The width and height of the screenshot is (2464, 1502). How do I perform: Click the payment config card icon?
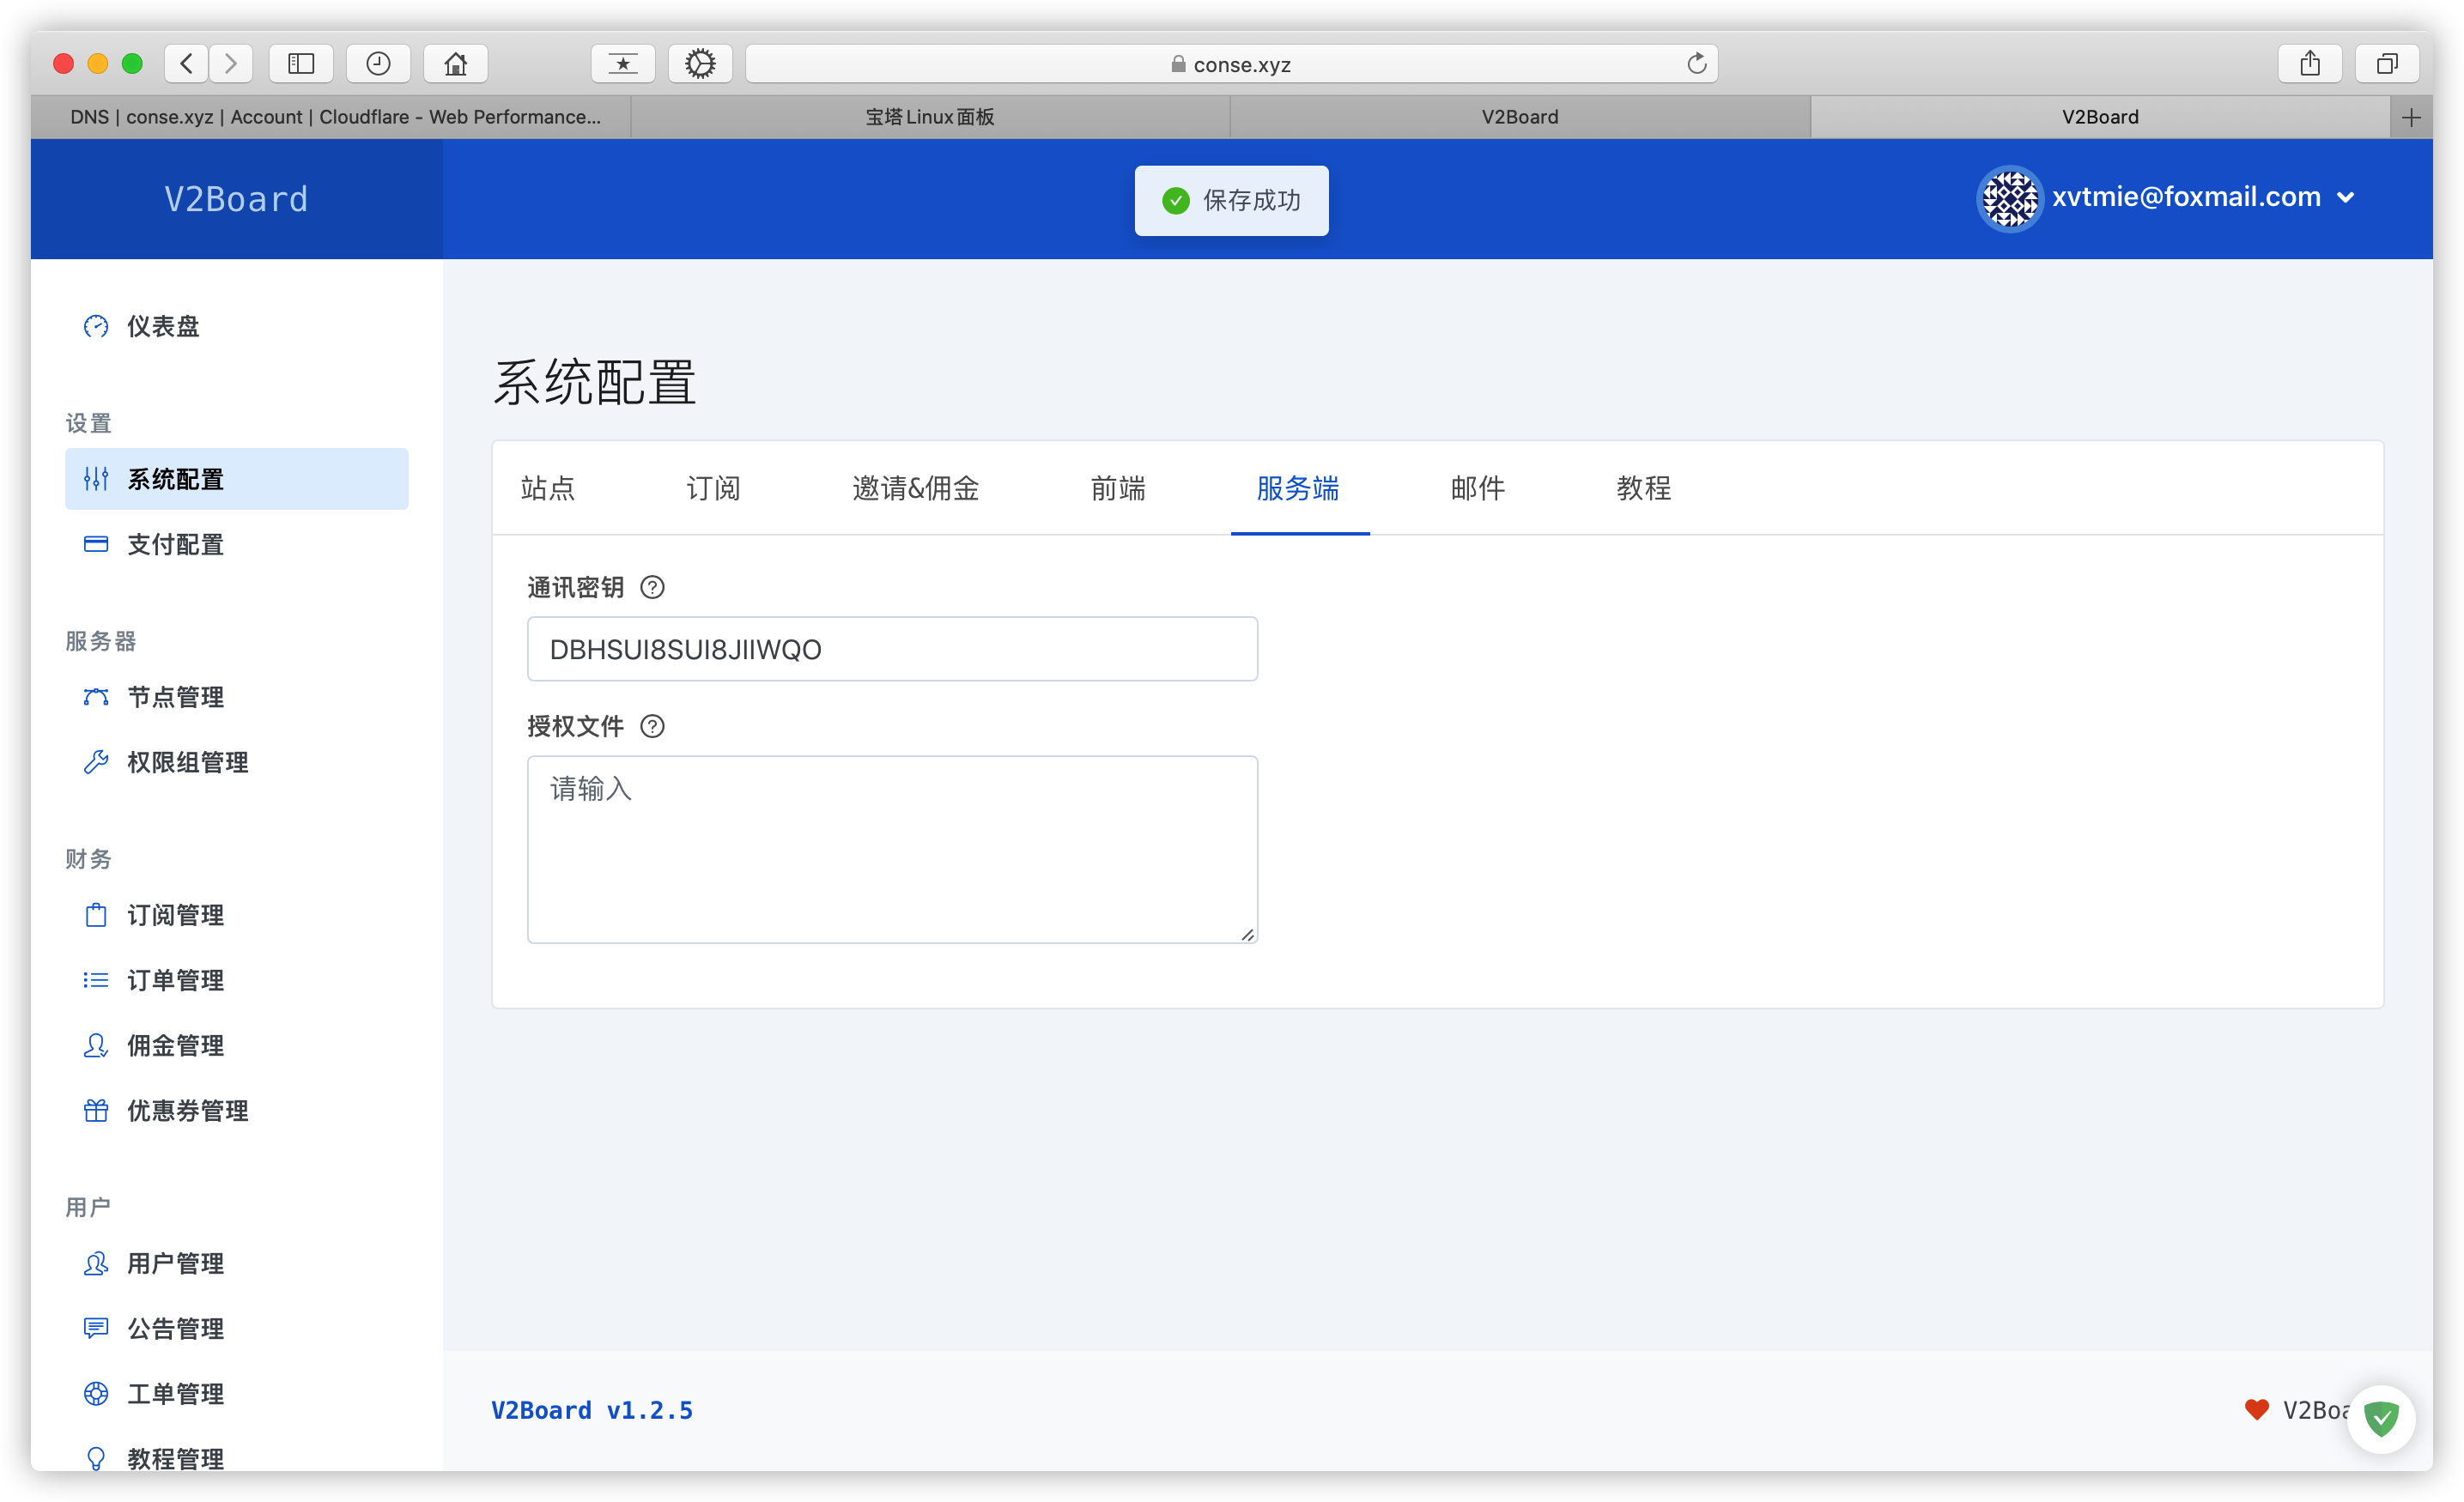[x=96, y=544]
